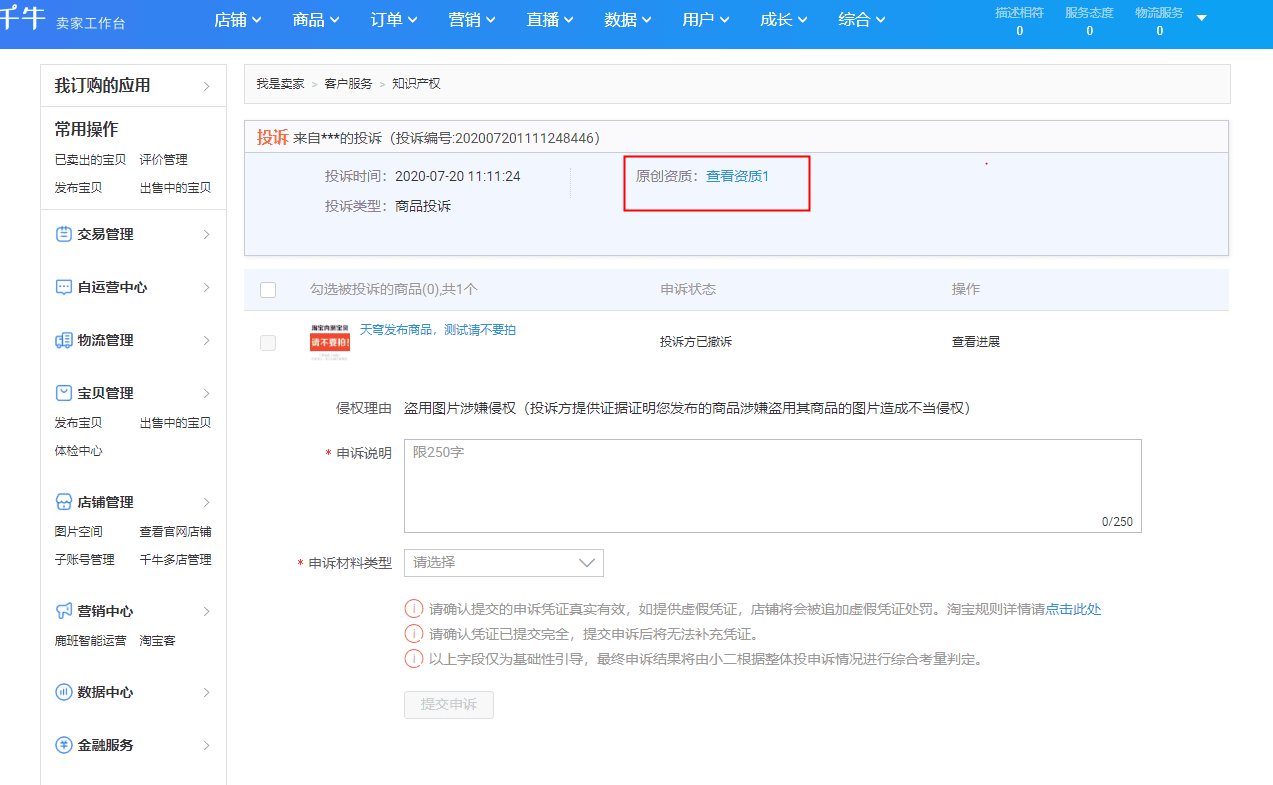Open 点击此处 link for Taobao rules details
The image size is (1273, 785).
pyautogui.click(x=1076, y=608)
